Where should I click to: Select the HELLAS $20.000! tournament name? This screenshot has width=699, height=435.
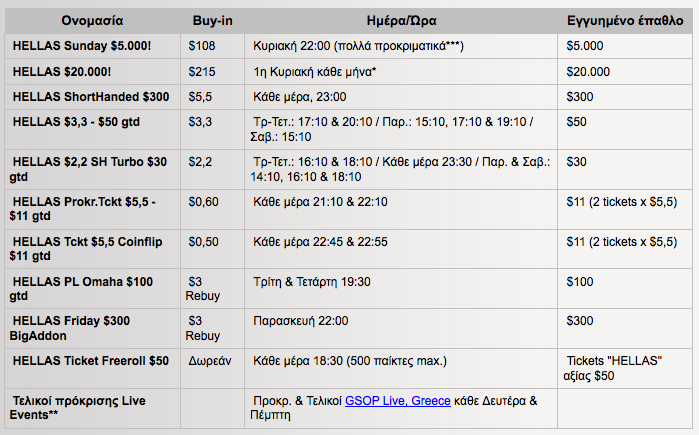tap(64, 72)
